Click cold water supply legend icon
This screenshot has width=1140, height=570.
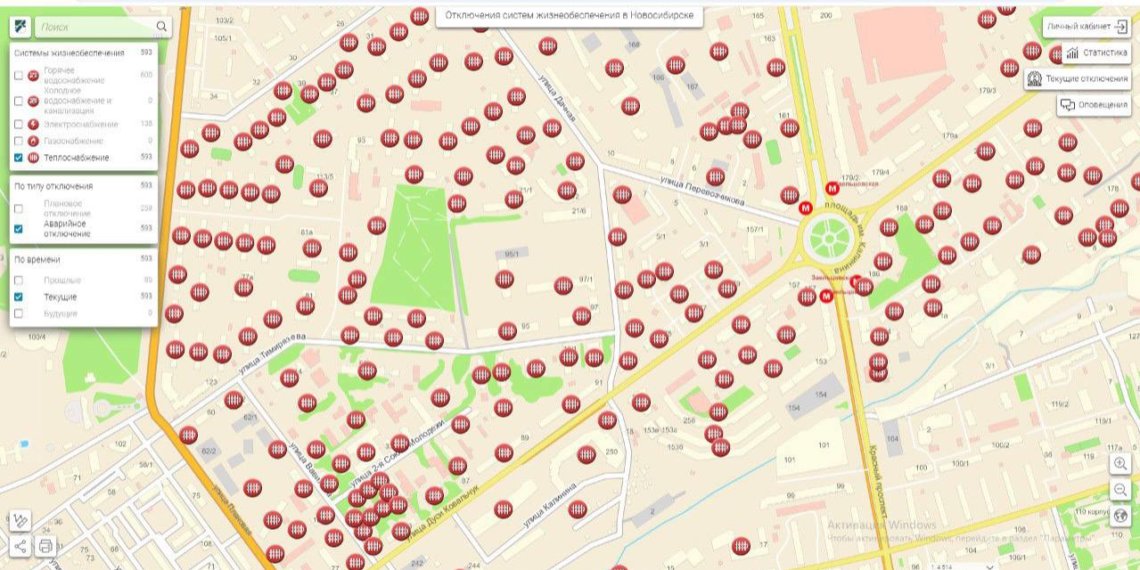[x=33, y=101]
